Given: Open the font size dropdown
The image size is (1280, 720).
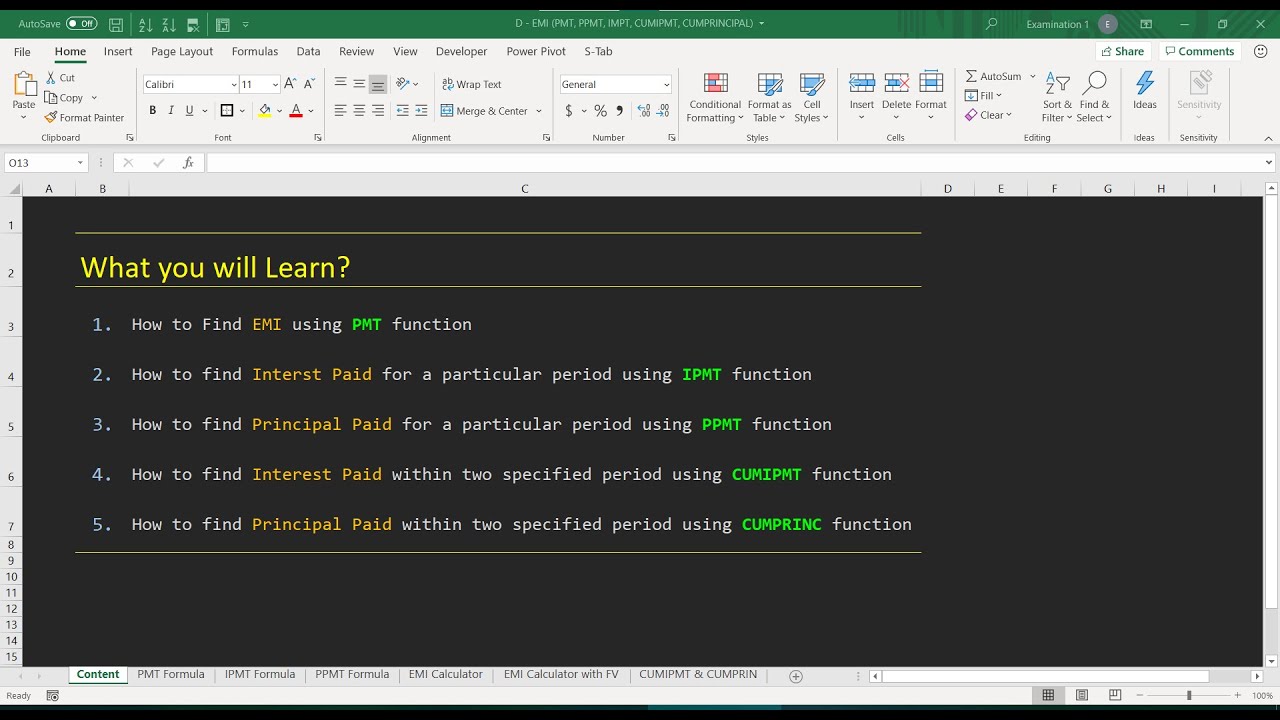Looking at the screenshot, I should click(x=275, y=85).
